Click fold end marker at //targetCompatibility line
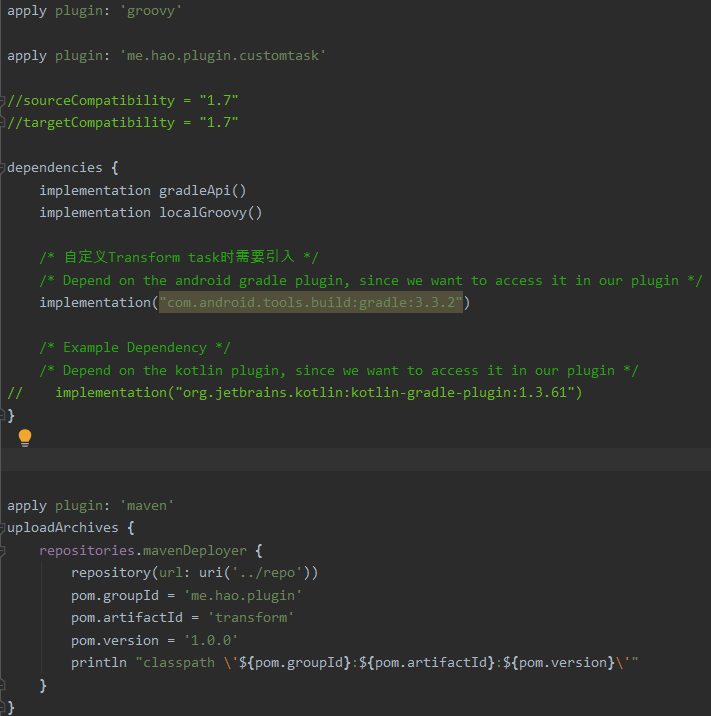The height and width of the screenshot is (716, 711). tap(2, 123)
